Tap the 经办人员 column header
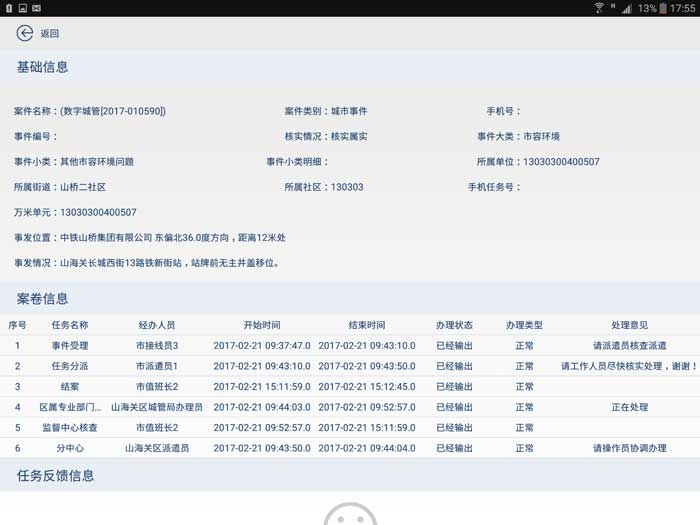The height and width of the screenshot is (525, 700). (157, 325)
